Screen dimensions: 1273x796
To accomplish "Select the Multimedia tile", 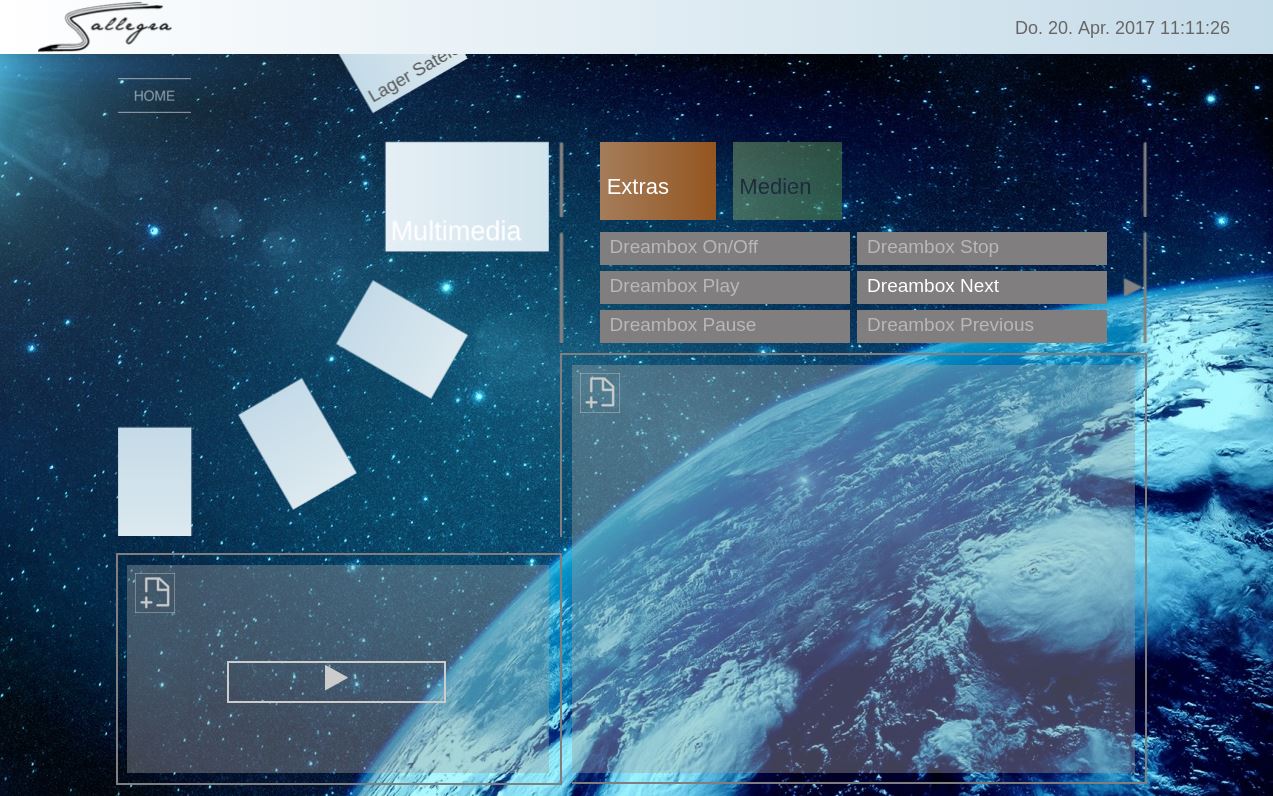I will 467,197.
